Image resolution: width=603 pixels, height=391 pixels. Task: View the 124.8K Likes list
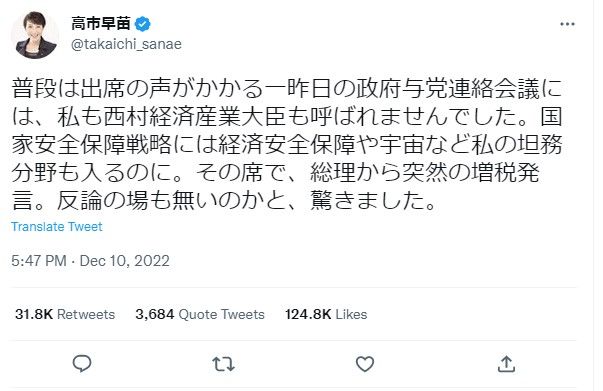pos(326,314)
